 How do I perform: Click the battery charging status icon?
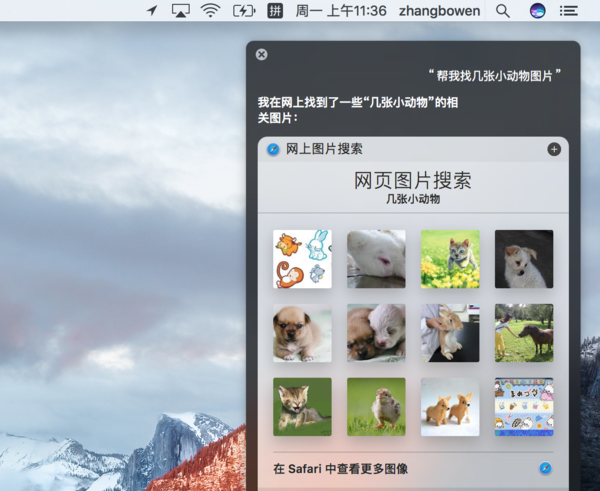(243, 11)
